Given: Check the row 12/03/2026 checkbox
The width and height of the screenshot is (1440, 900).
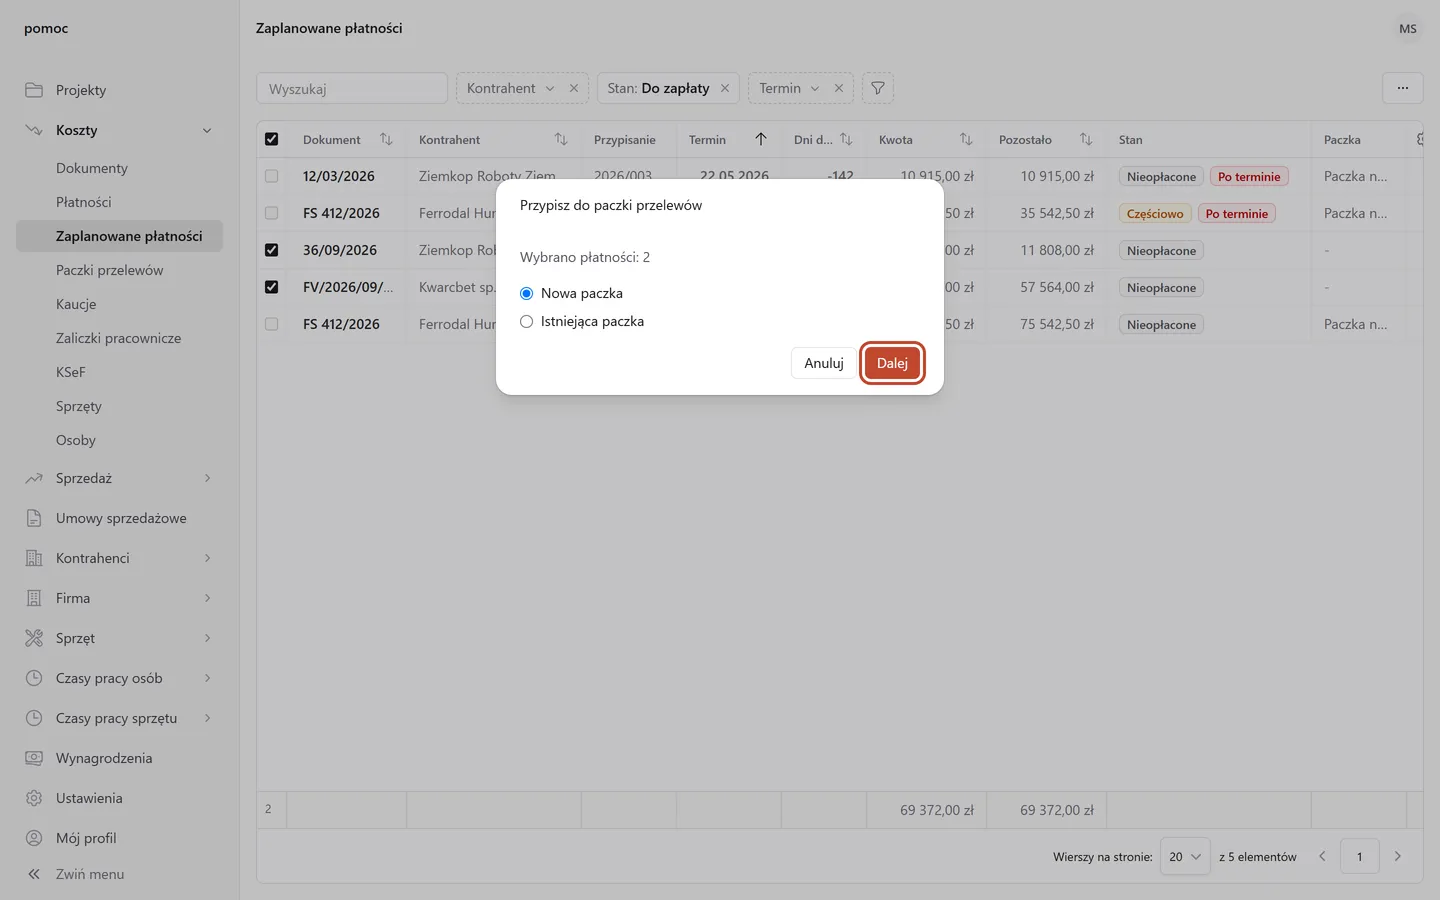Looking at the screenshot, I should [x=271, y=176].
